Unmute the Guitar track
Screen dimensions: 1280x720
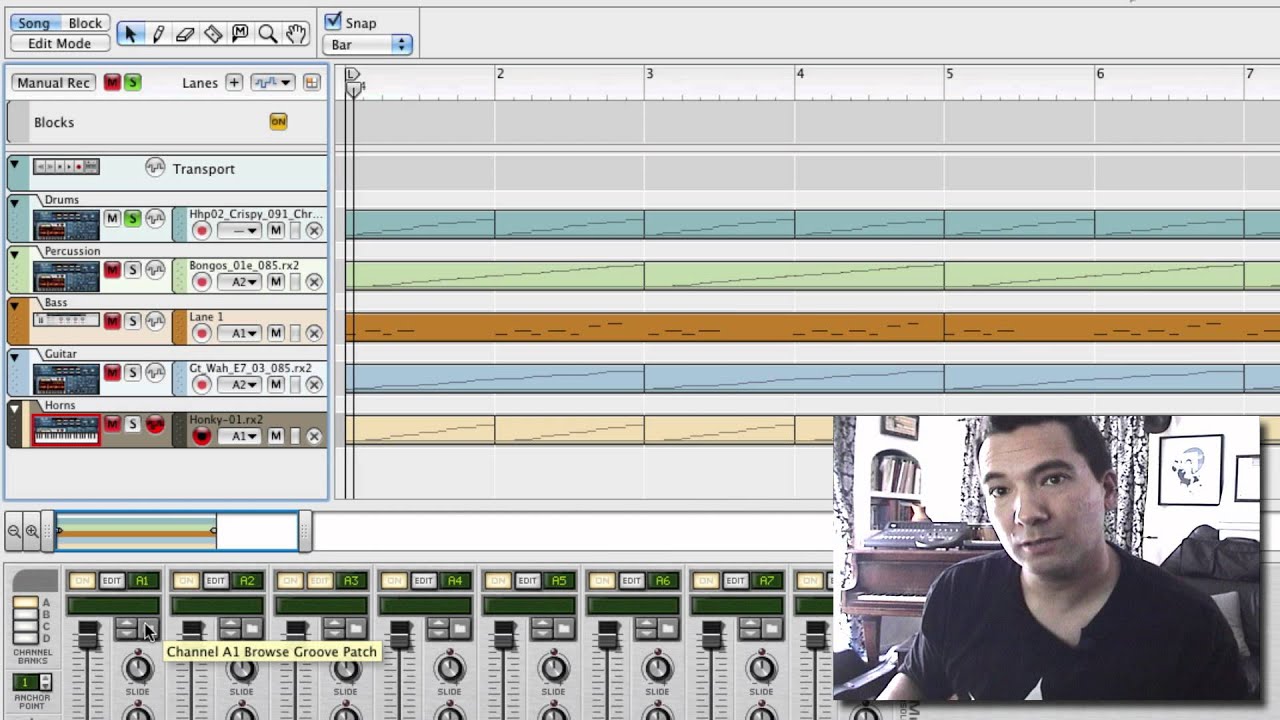(112, 372)
